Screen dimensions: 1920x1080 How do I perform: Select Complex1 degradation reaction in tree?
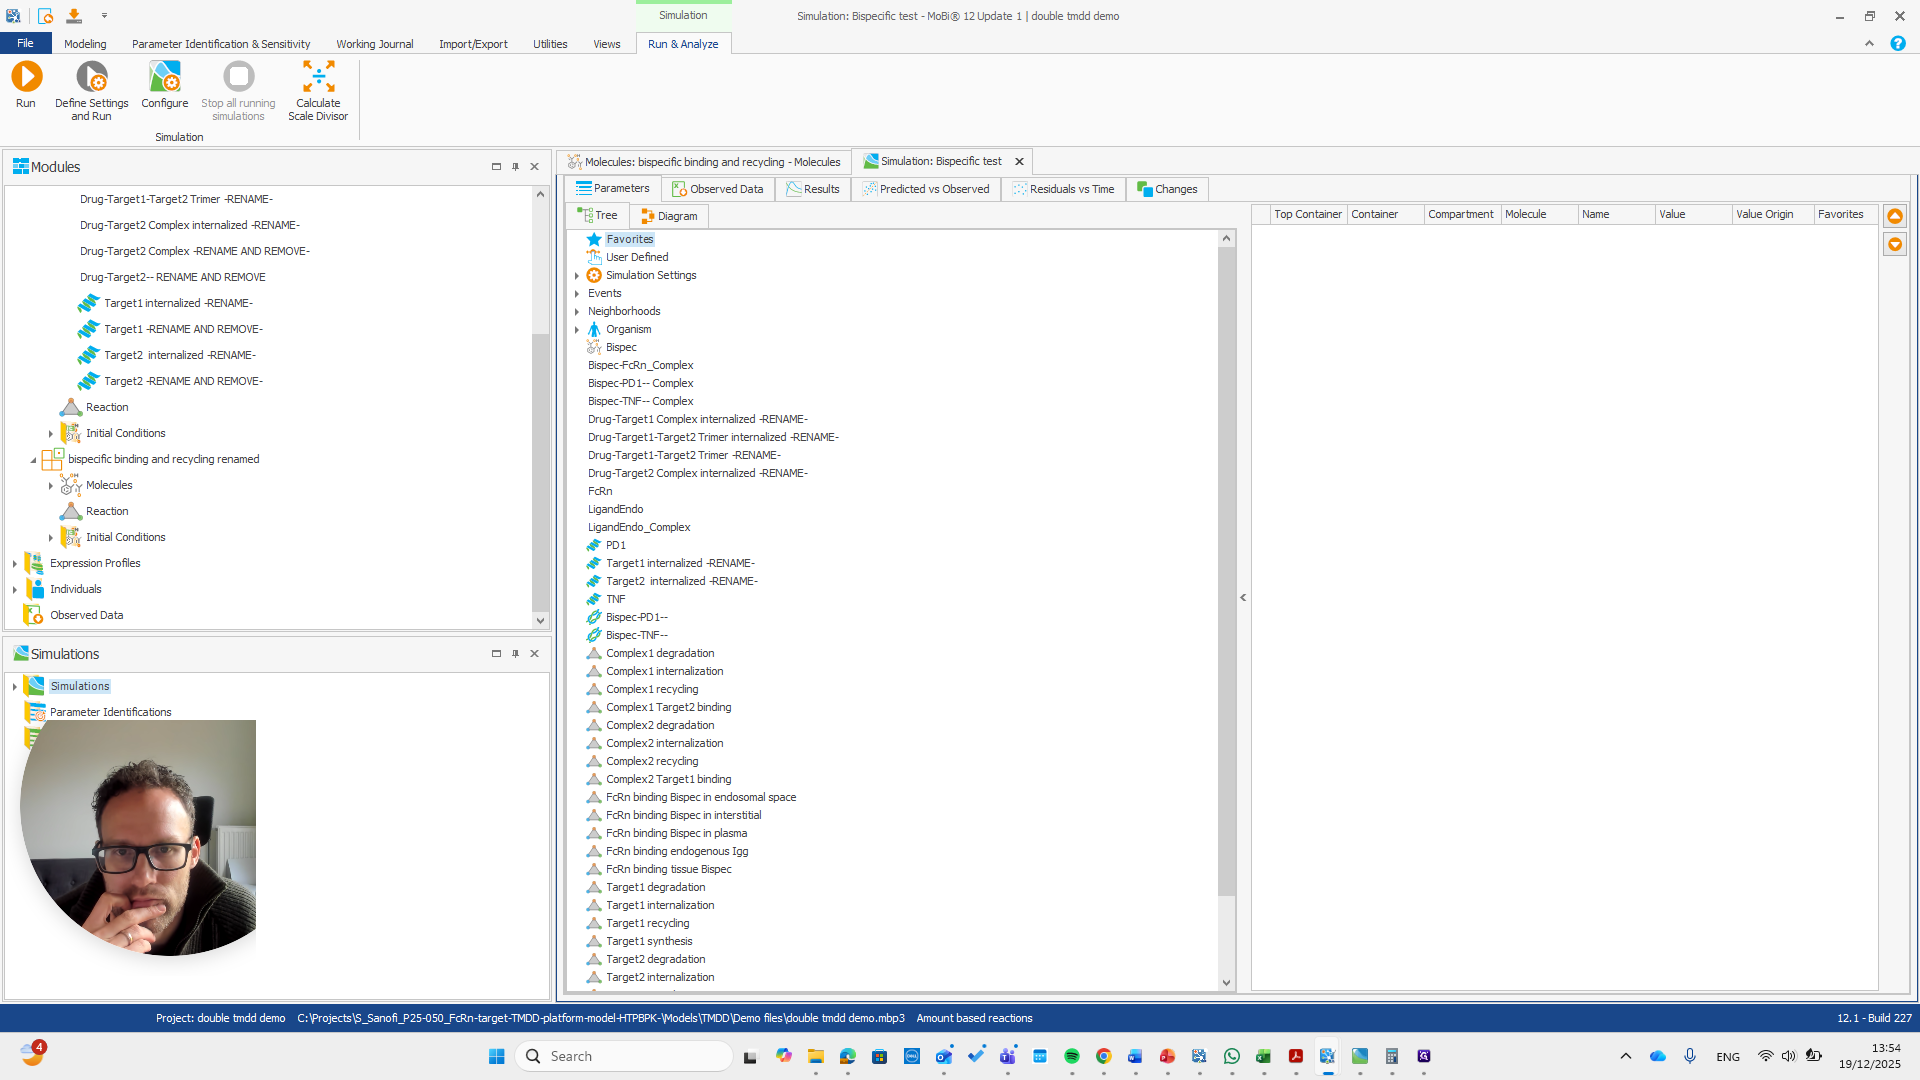659,654
